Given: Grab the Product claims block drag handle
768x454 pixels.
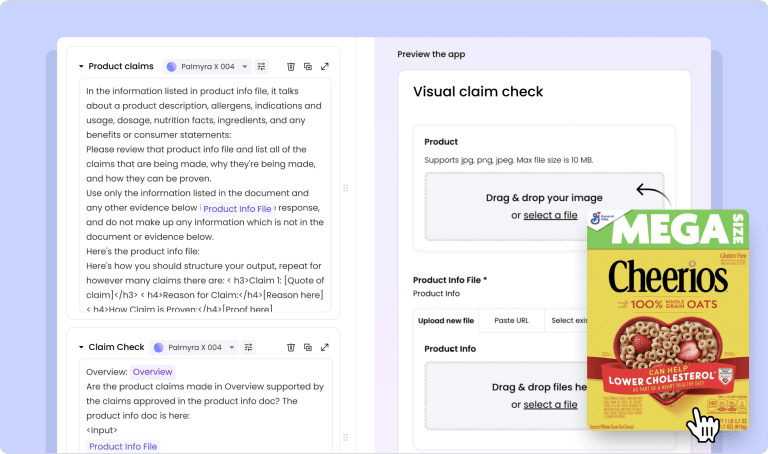Looking at the screenshot, I should click(x=346, y=188).
